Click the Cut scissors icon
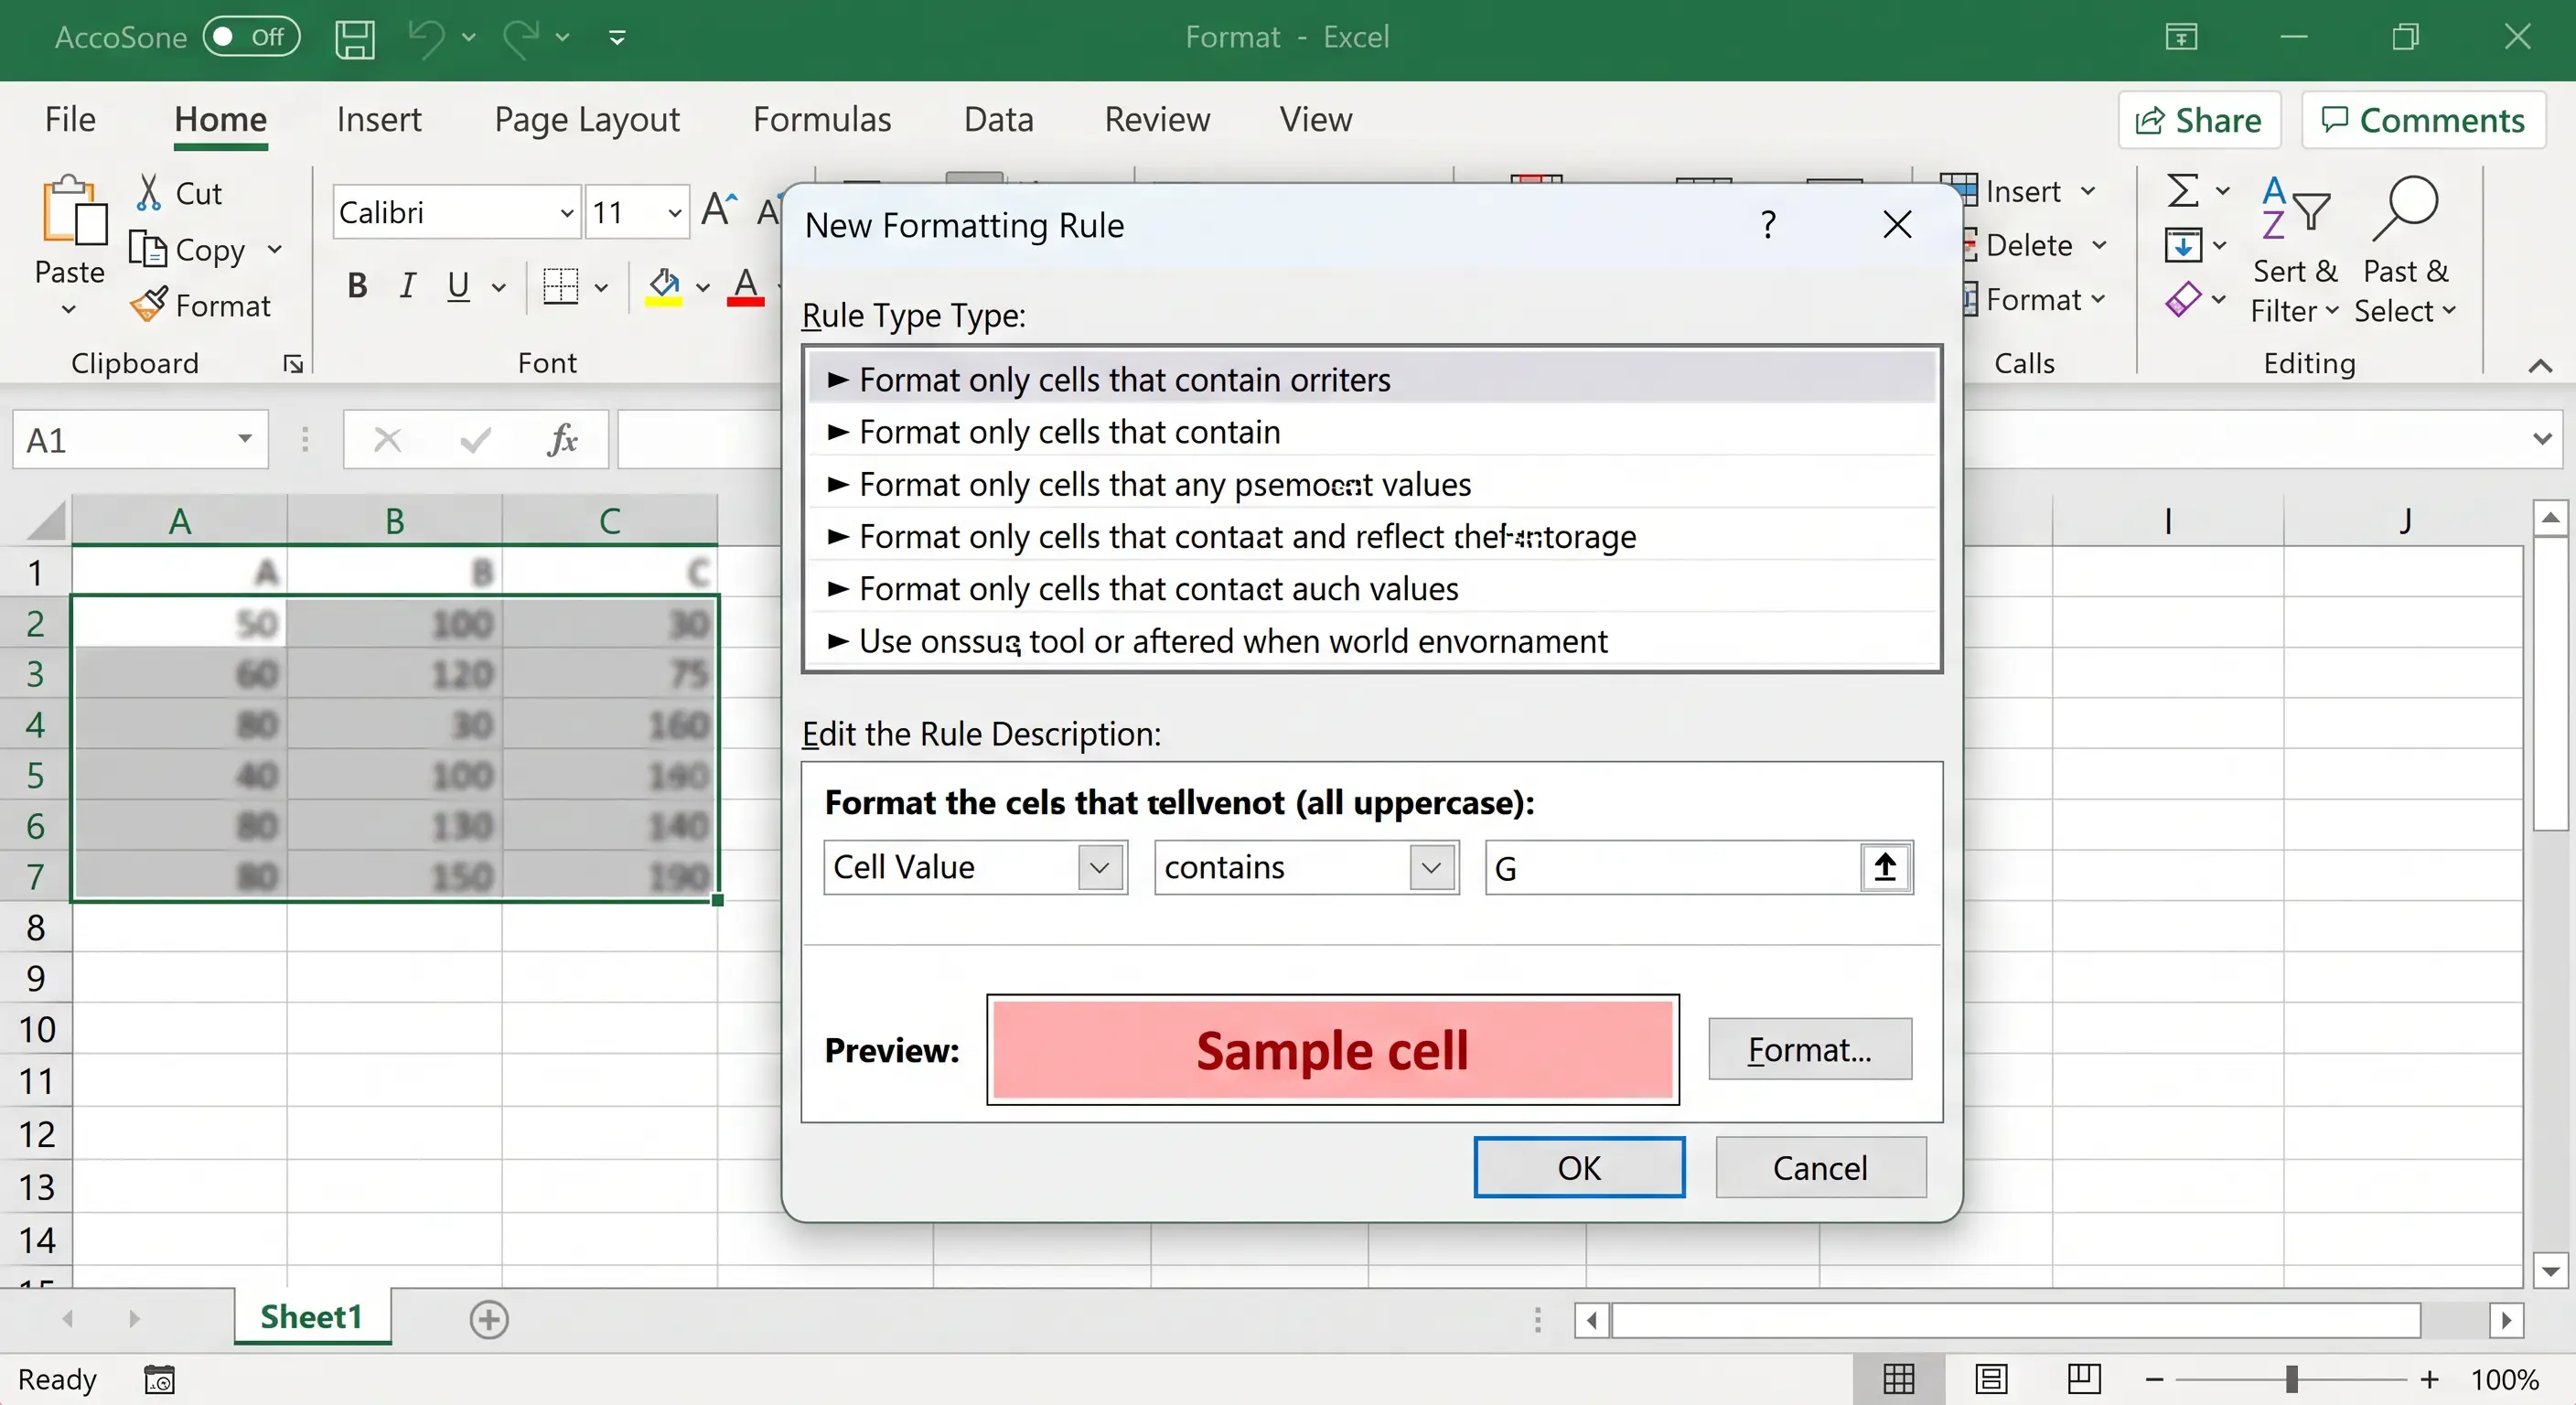Image resolution: width=2576 pixels, height=1405 pixels. pos(149,192)
